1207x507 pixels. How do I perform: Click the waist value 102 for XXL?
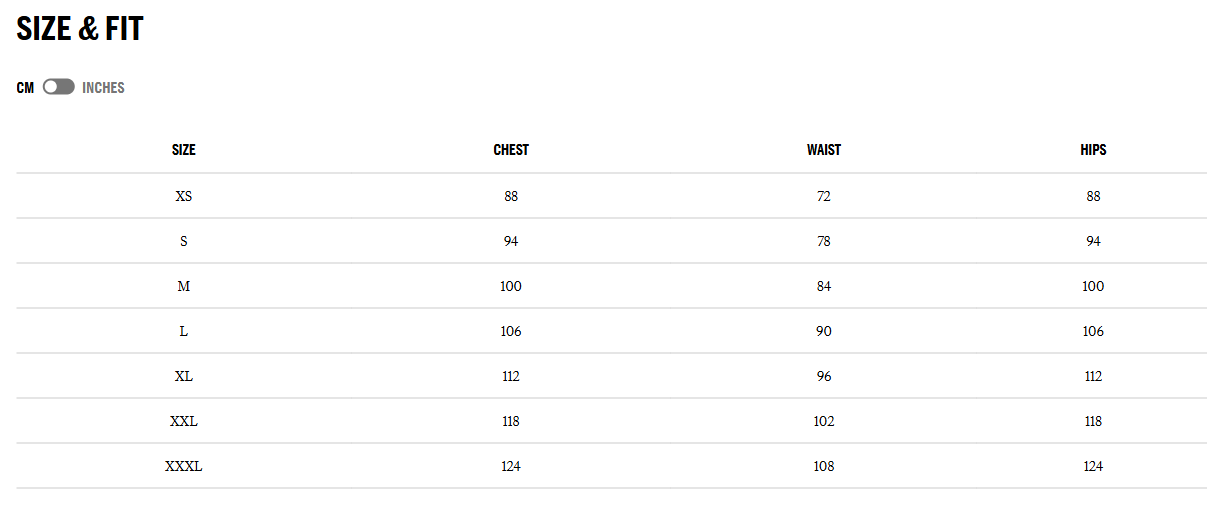[824, 421]
